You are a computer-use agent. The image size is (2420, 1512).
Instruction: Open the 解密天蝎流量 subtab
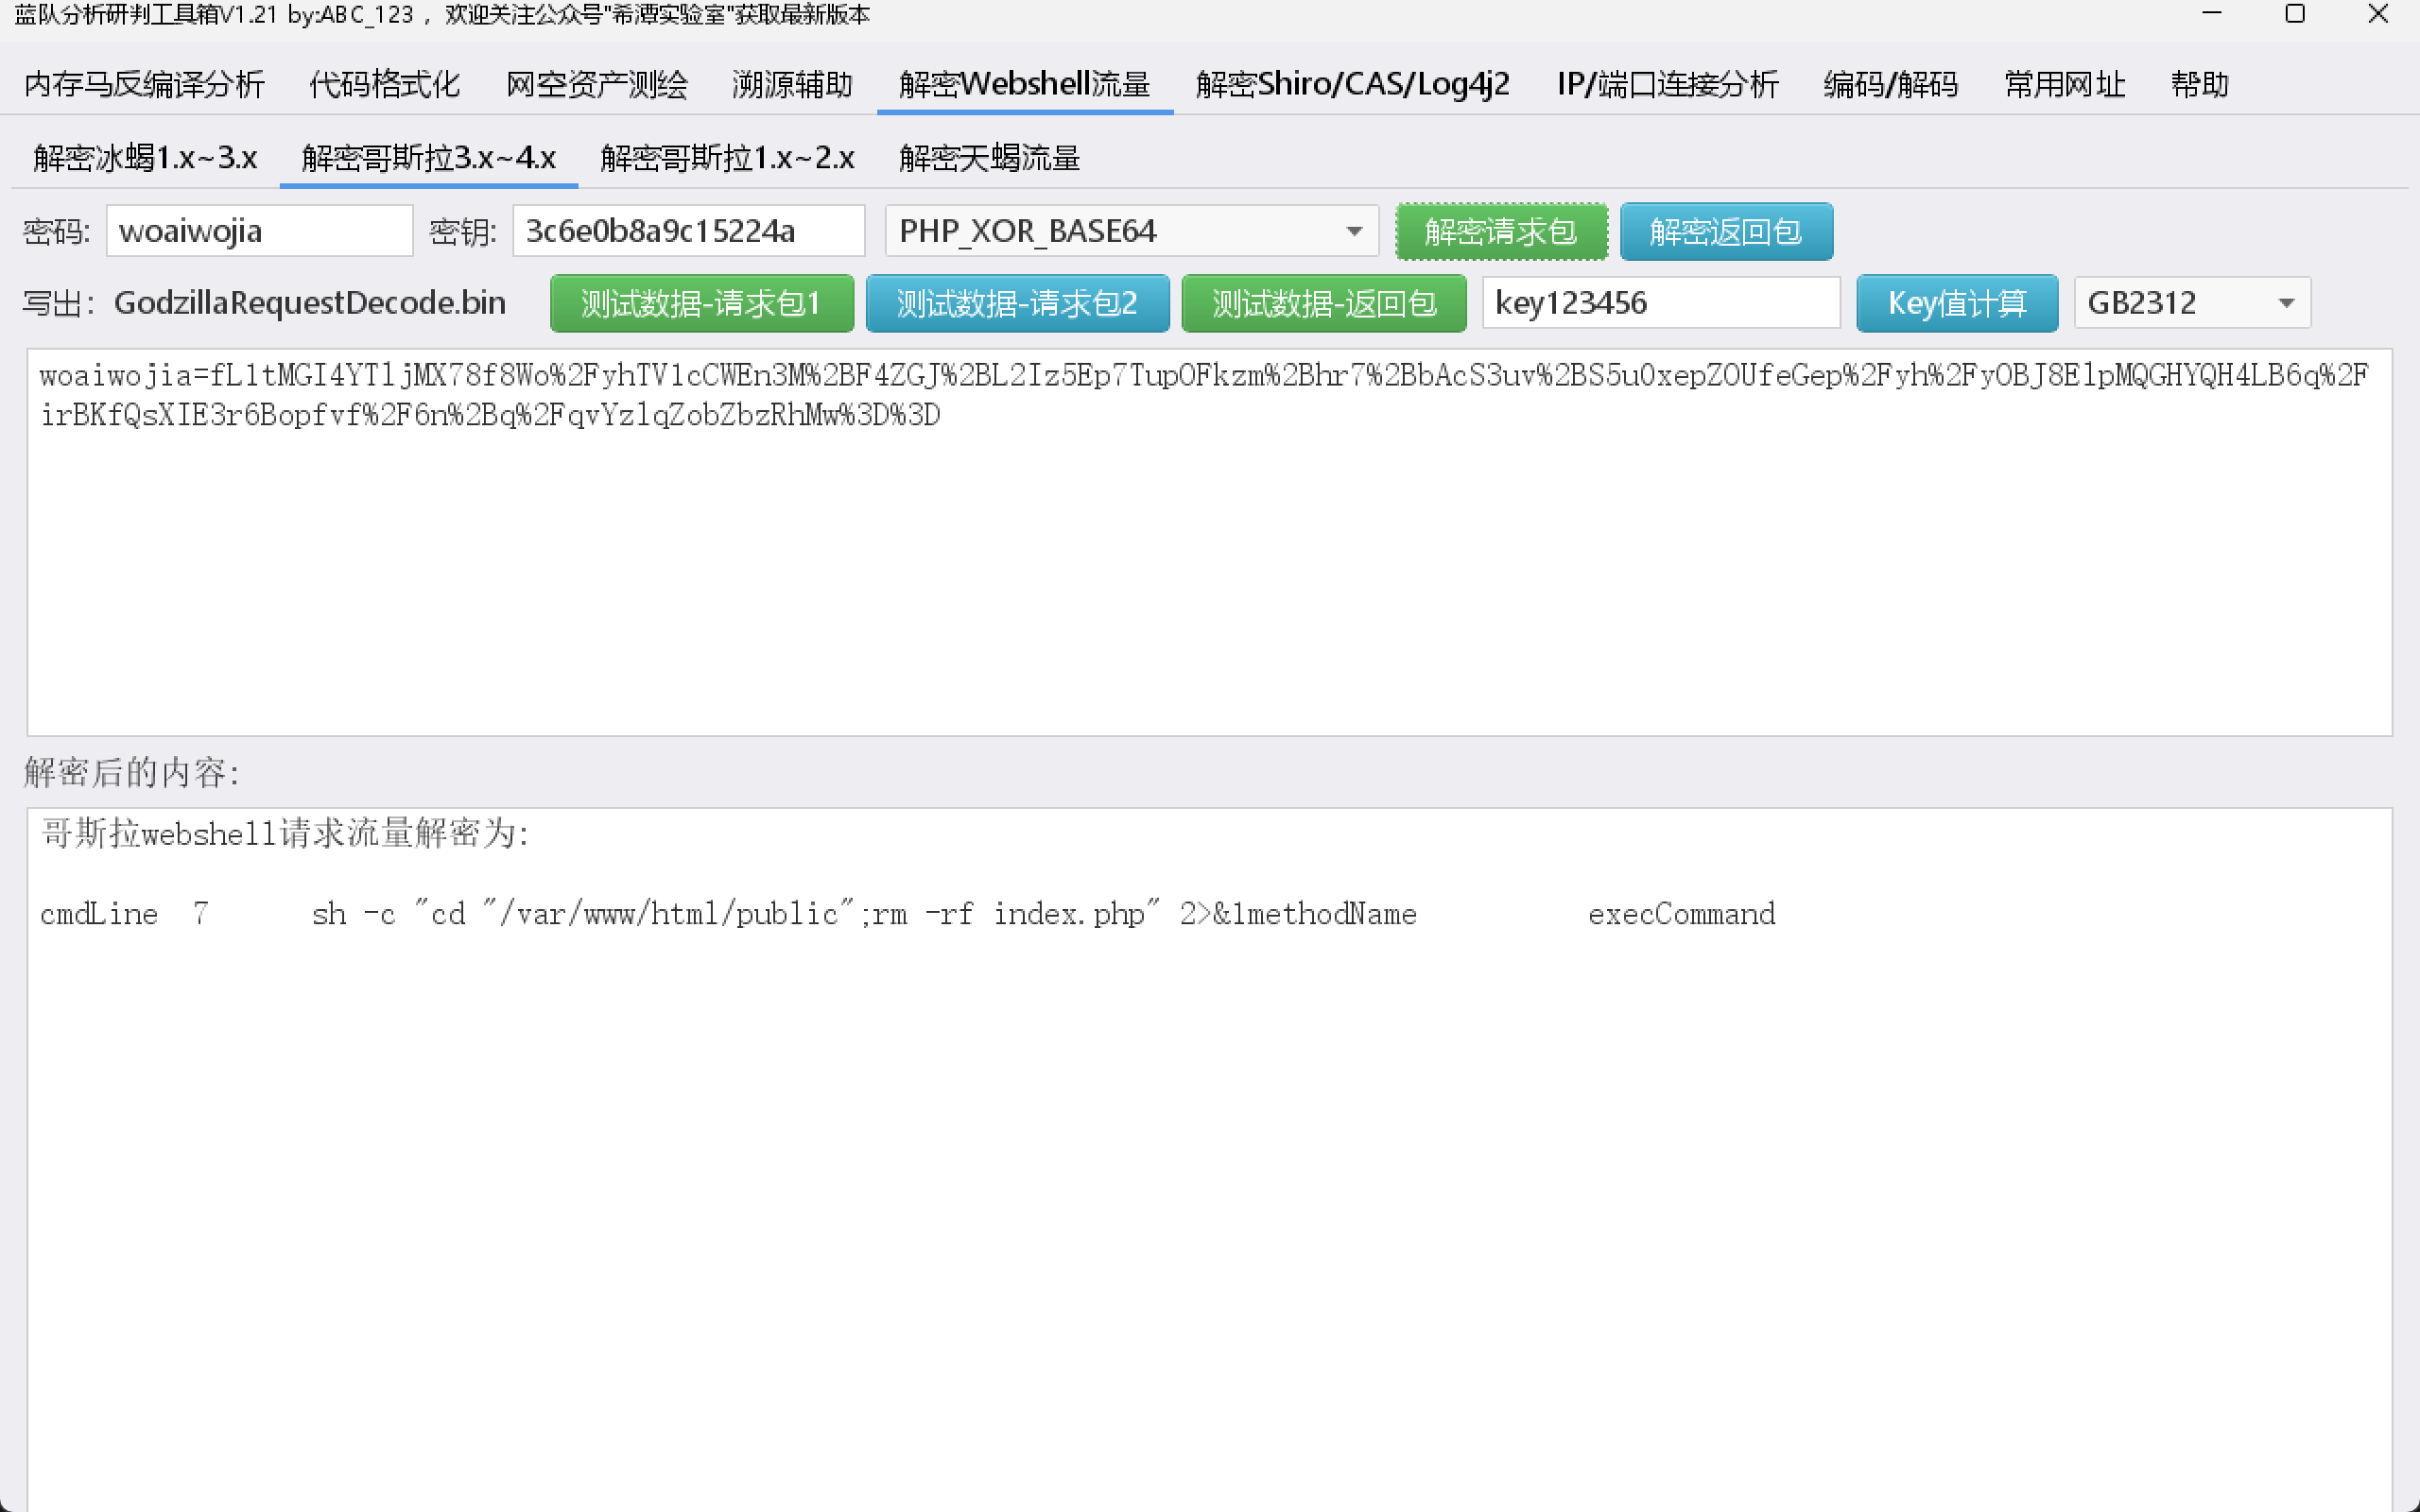tap(989, 158)
